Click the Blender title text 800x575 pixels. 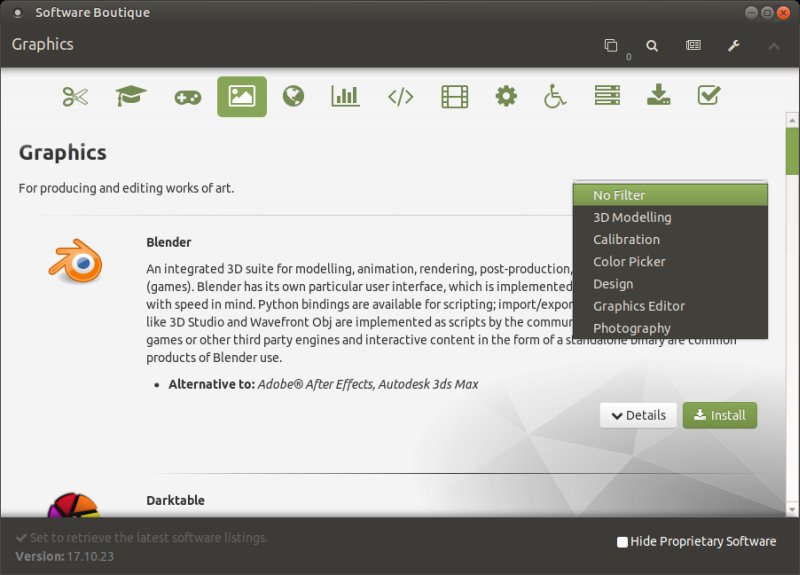tap(169, 242)
